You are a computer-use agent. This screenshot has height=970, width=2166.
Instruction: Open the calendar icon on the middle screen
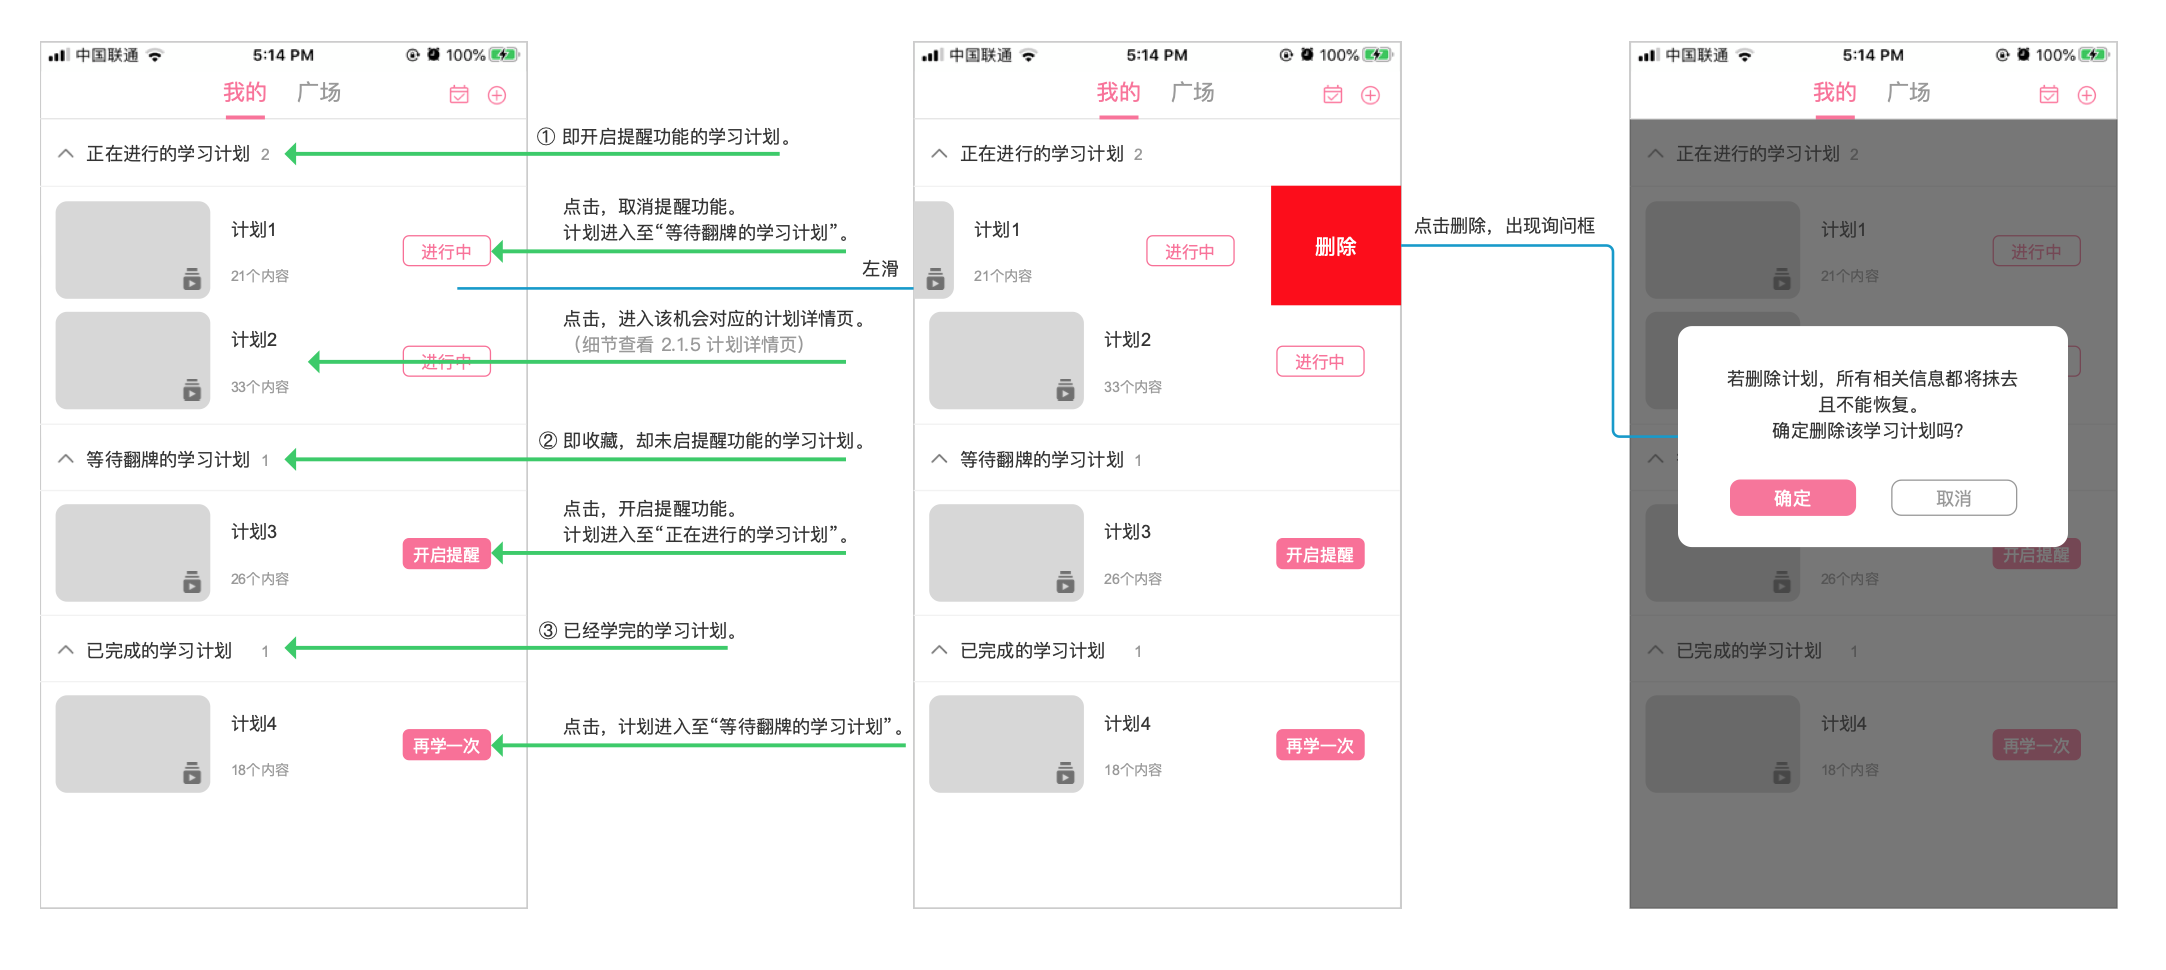coord(1333,93)
